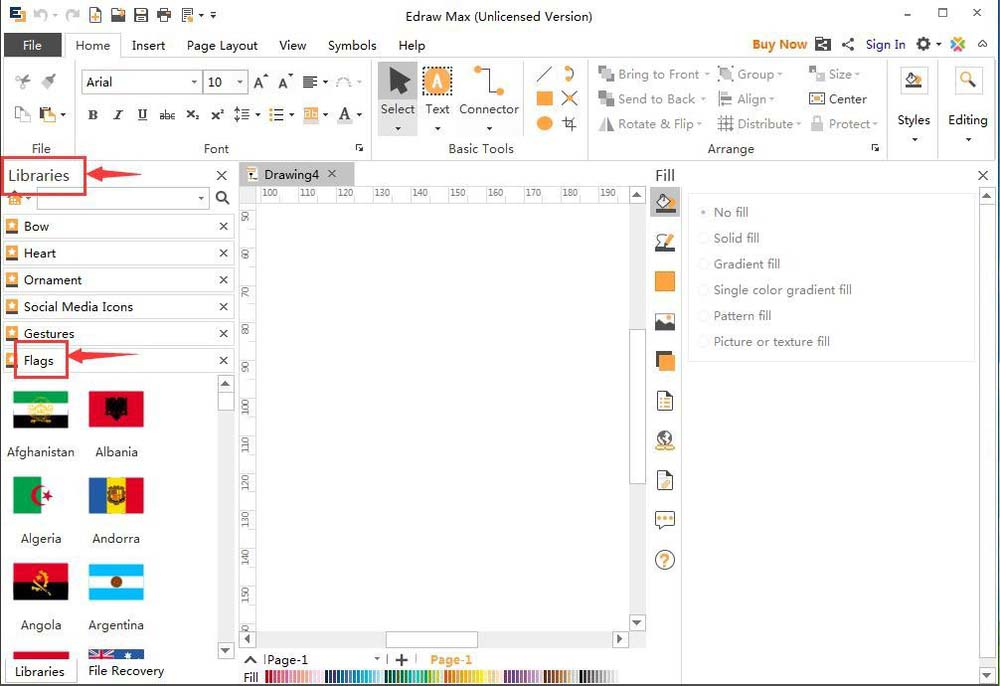The width and height of the screenshot is (1000, 686).
Task: Open the Fill paint bucket panel
Action: 664,203
